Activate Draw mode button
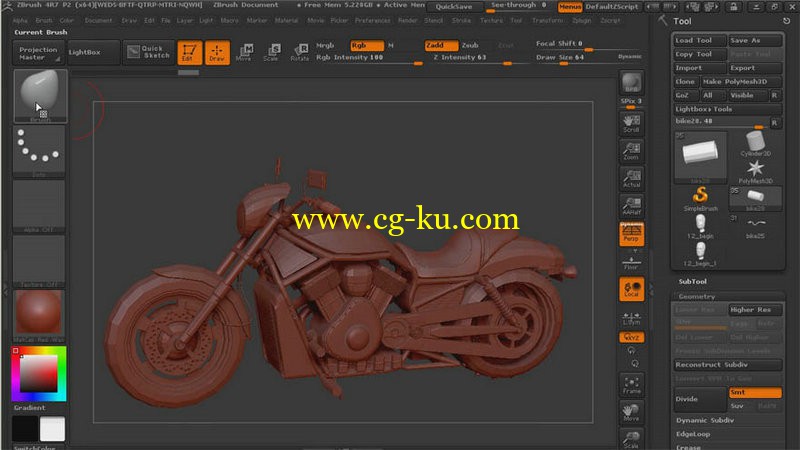Image resolution: width=800 pixels, height=450 pixels. (x=217, y=53)
